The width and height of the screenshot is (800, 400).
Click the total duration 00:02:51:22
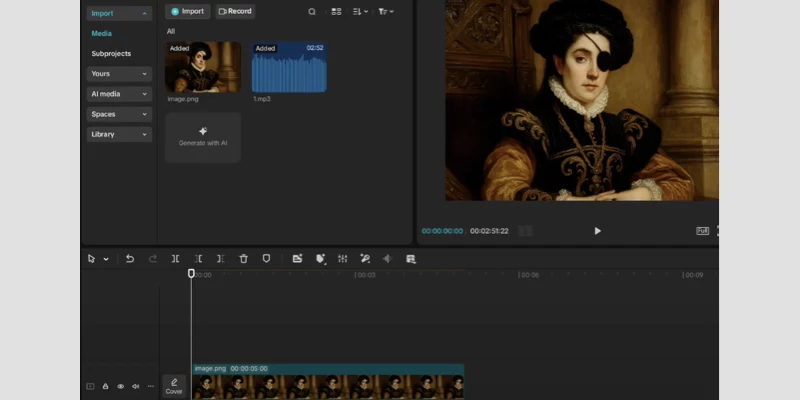tap(489, 231)
